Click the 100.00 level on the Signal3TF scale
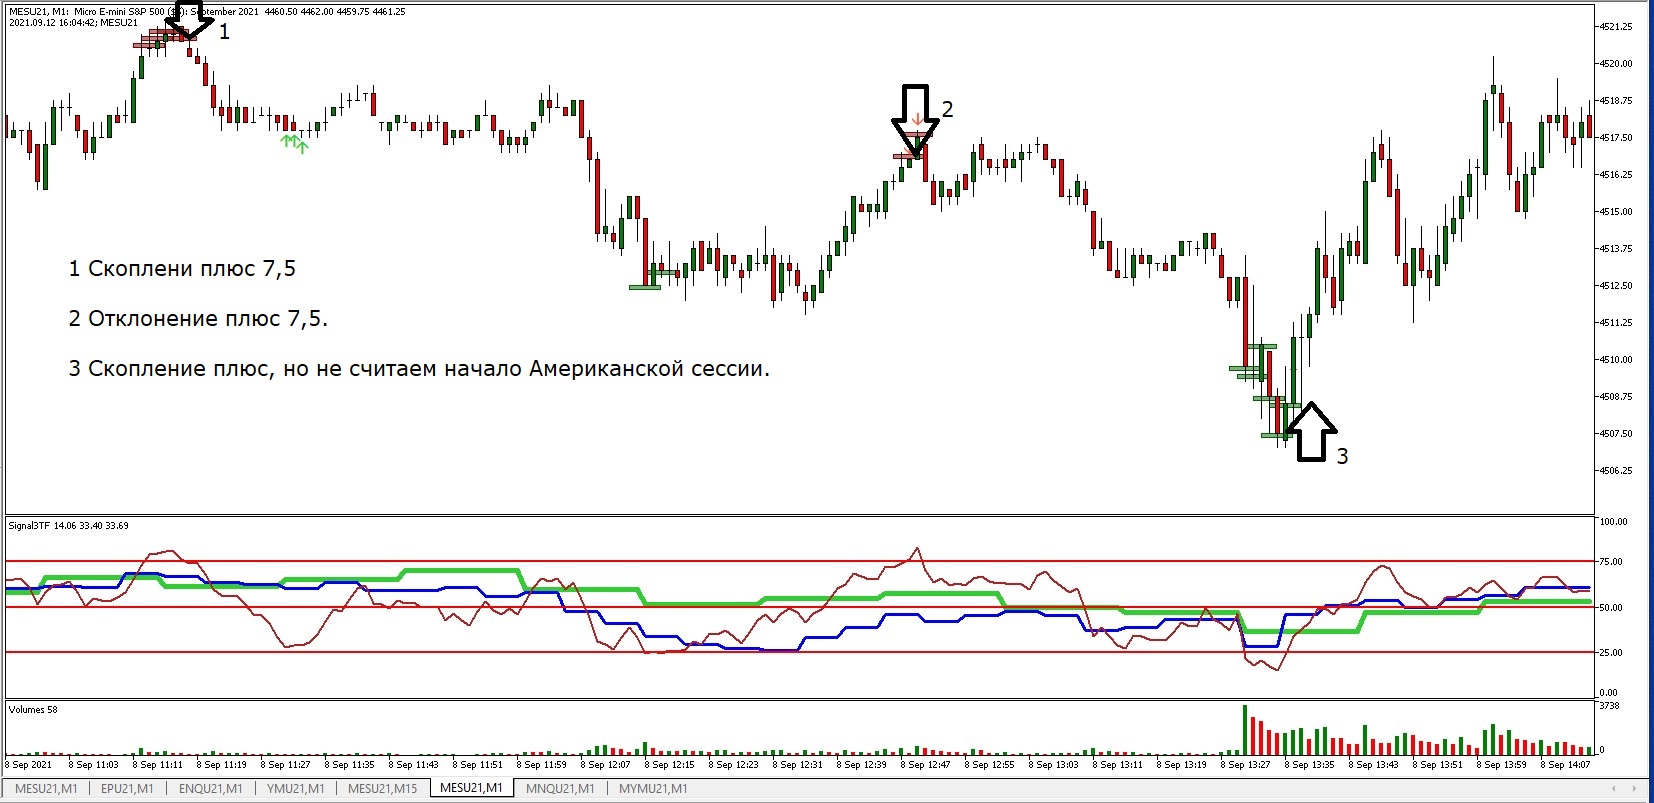The width and height of the screenshot is (1654, 803). coord(1614,522)
